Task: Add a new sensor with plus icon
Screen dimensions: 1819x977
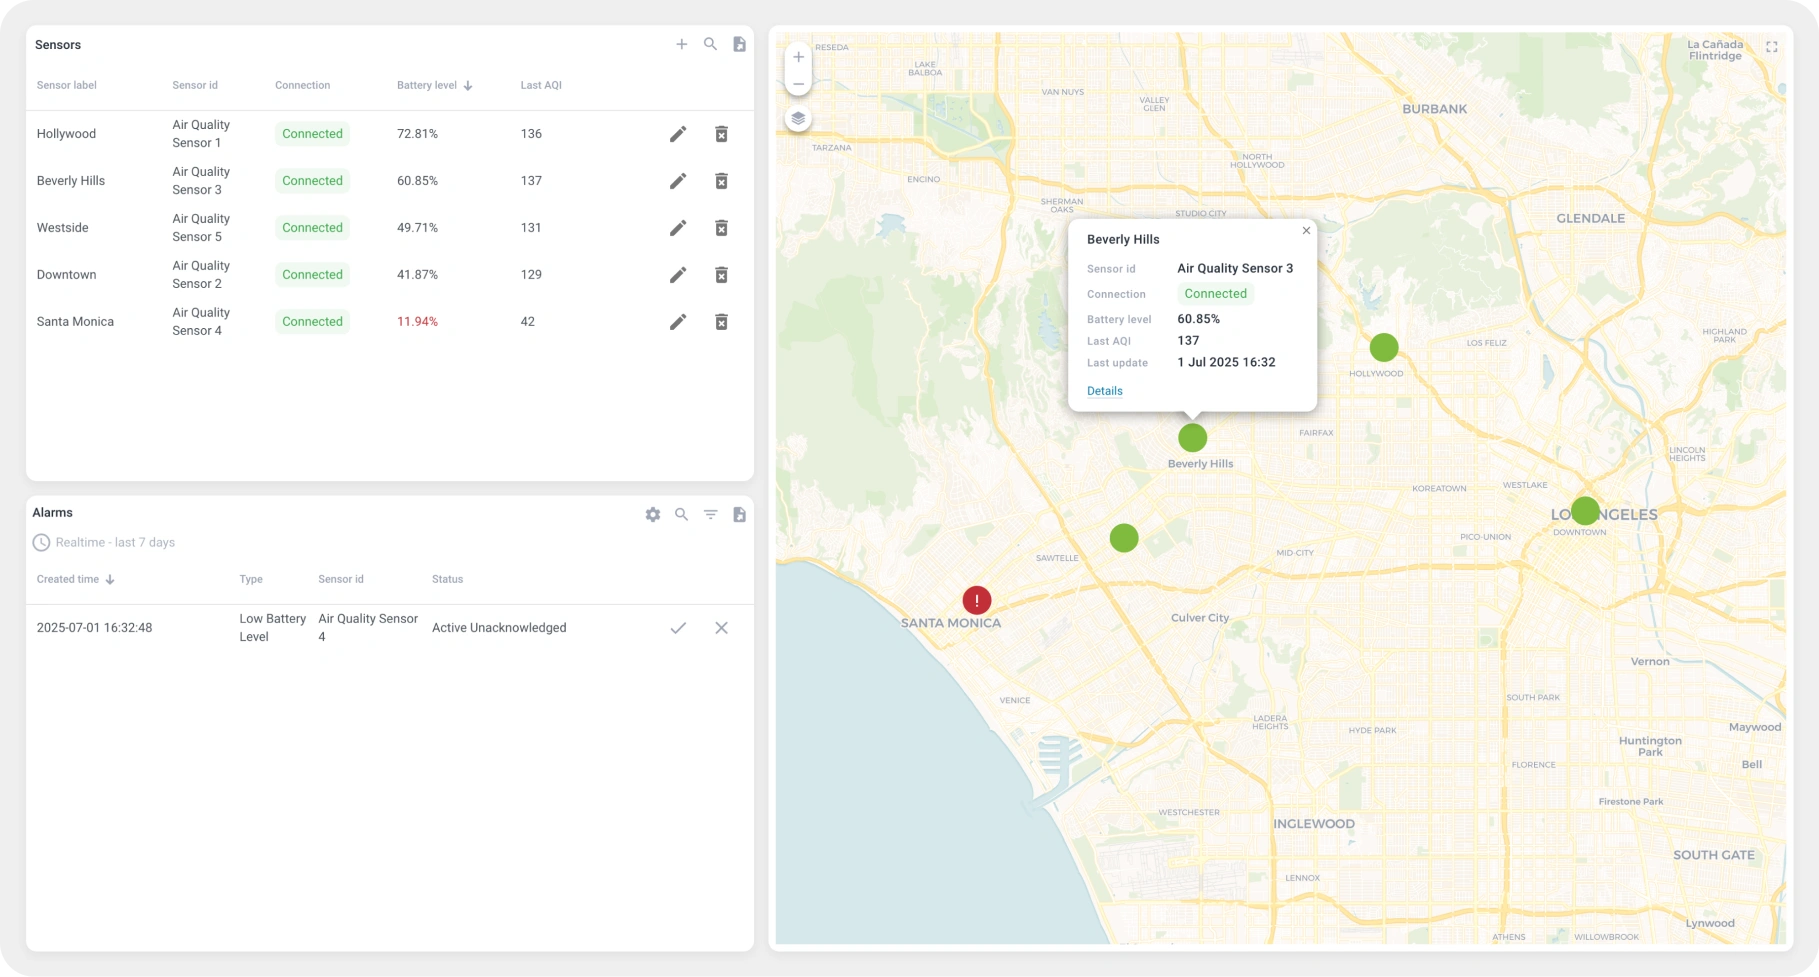Action: point(681,44)
